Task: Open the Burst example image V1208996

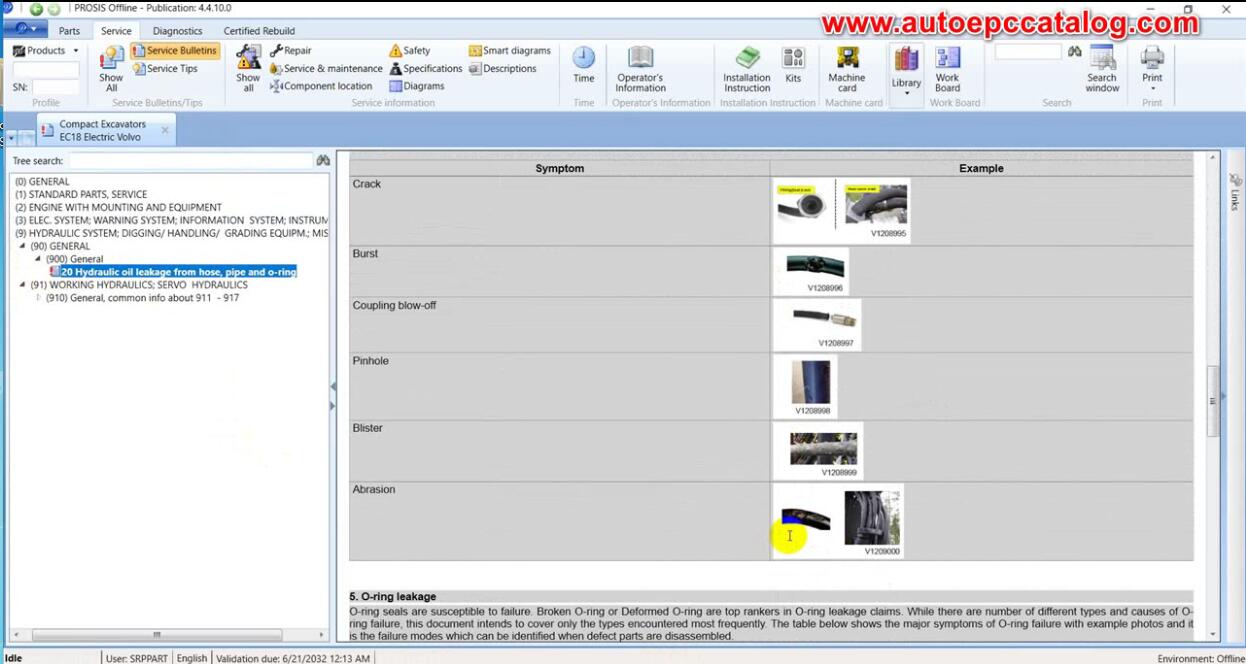Action: click(812, 271)
